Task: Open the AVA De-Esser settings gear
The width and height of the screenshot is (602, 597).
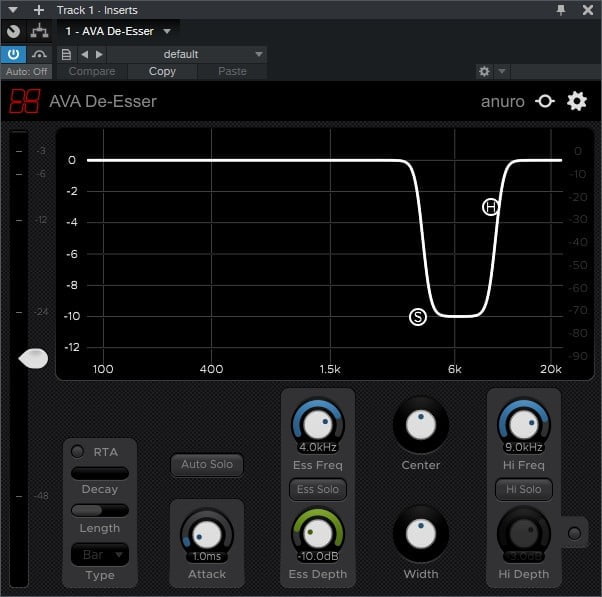Action: click(x=577, y=101)
